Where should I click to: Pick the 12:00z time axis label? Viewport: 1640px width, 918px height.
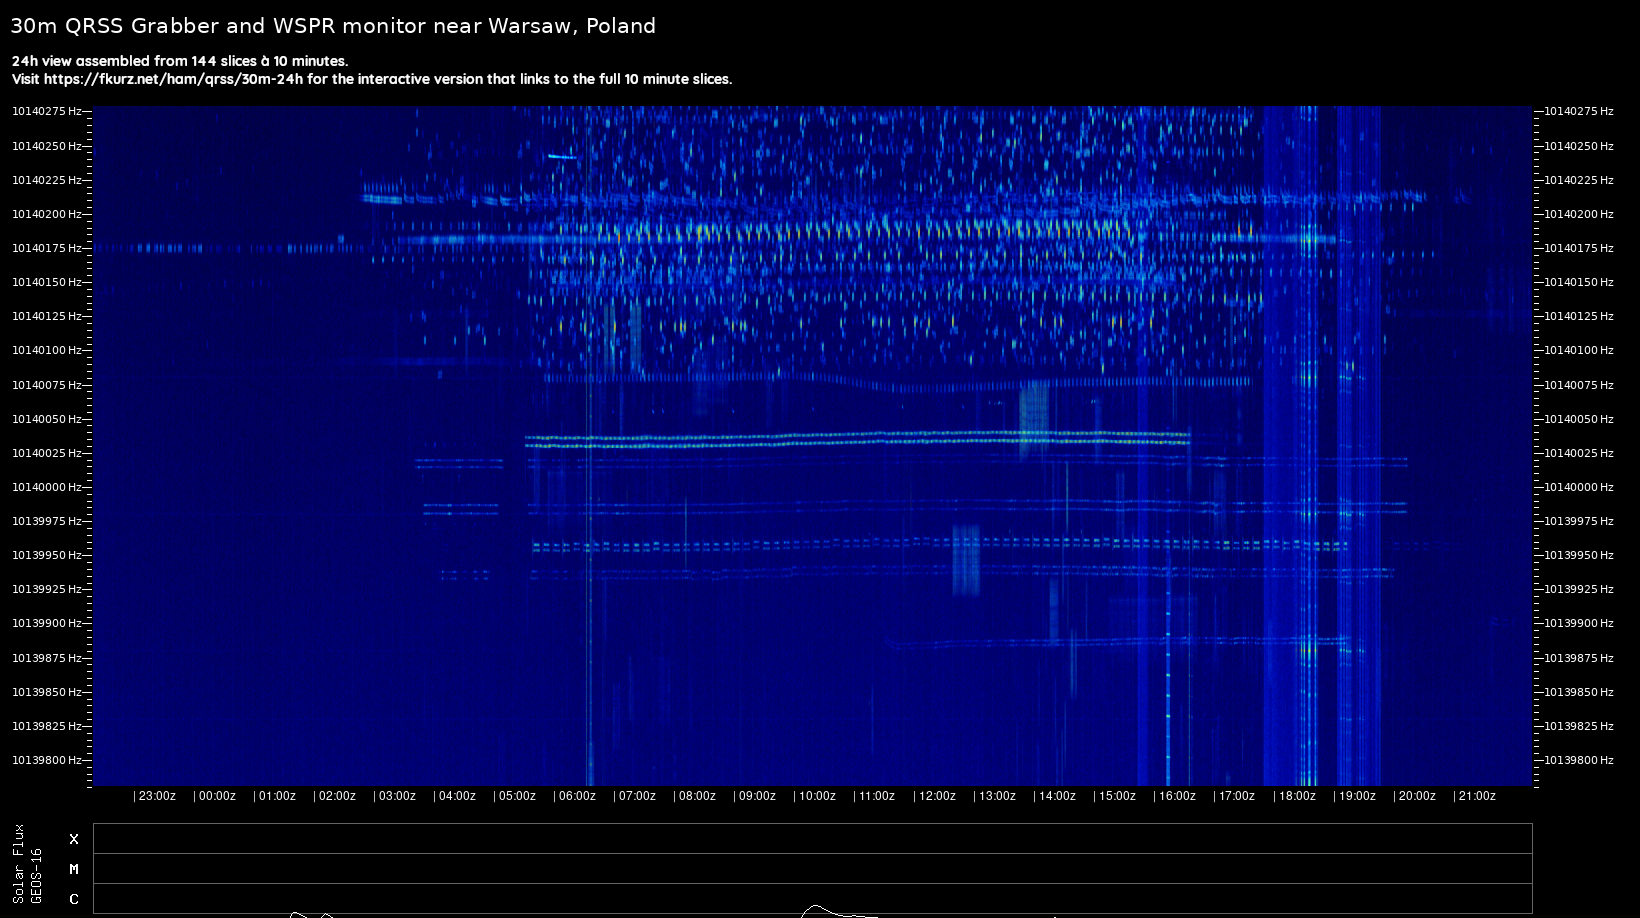[937, 796]
